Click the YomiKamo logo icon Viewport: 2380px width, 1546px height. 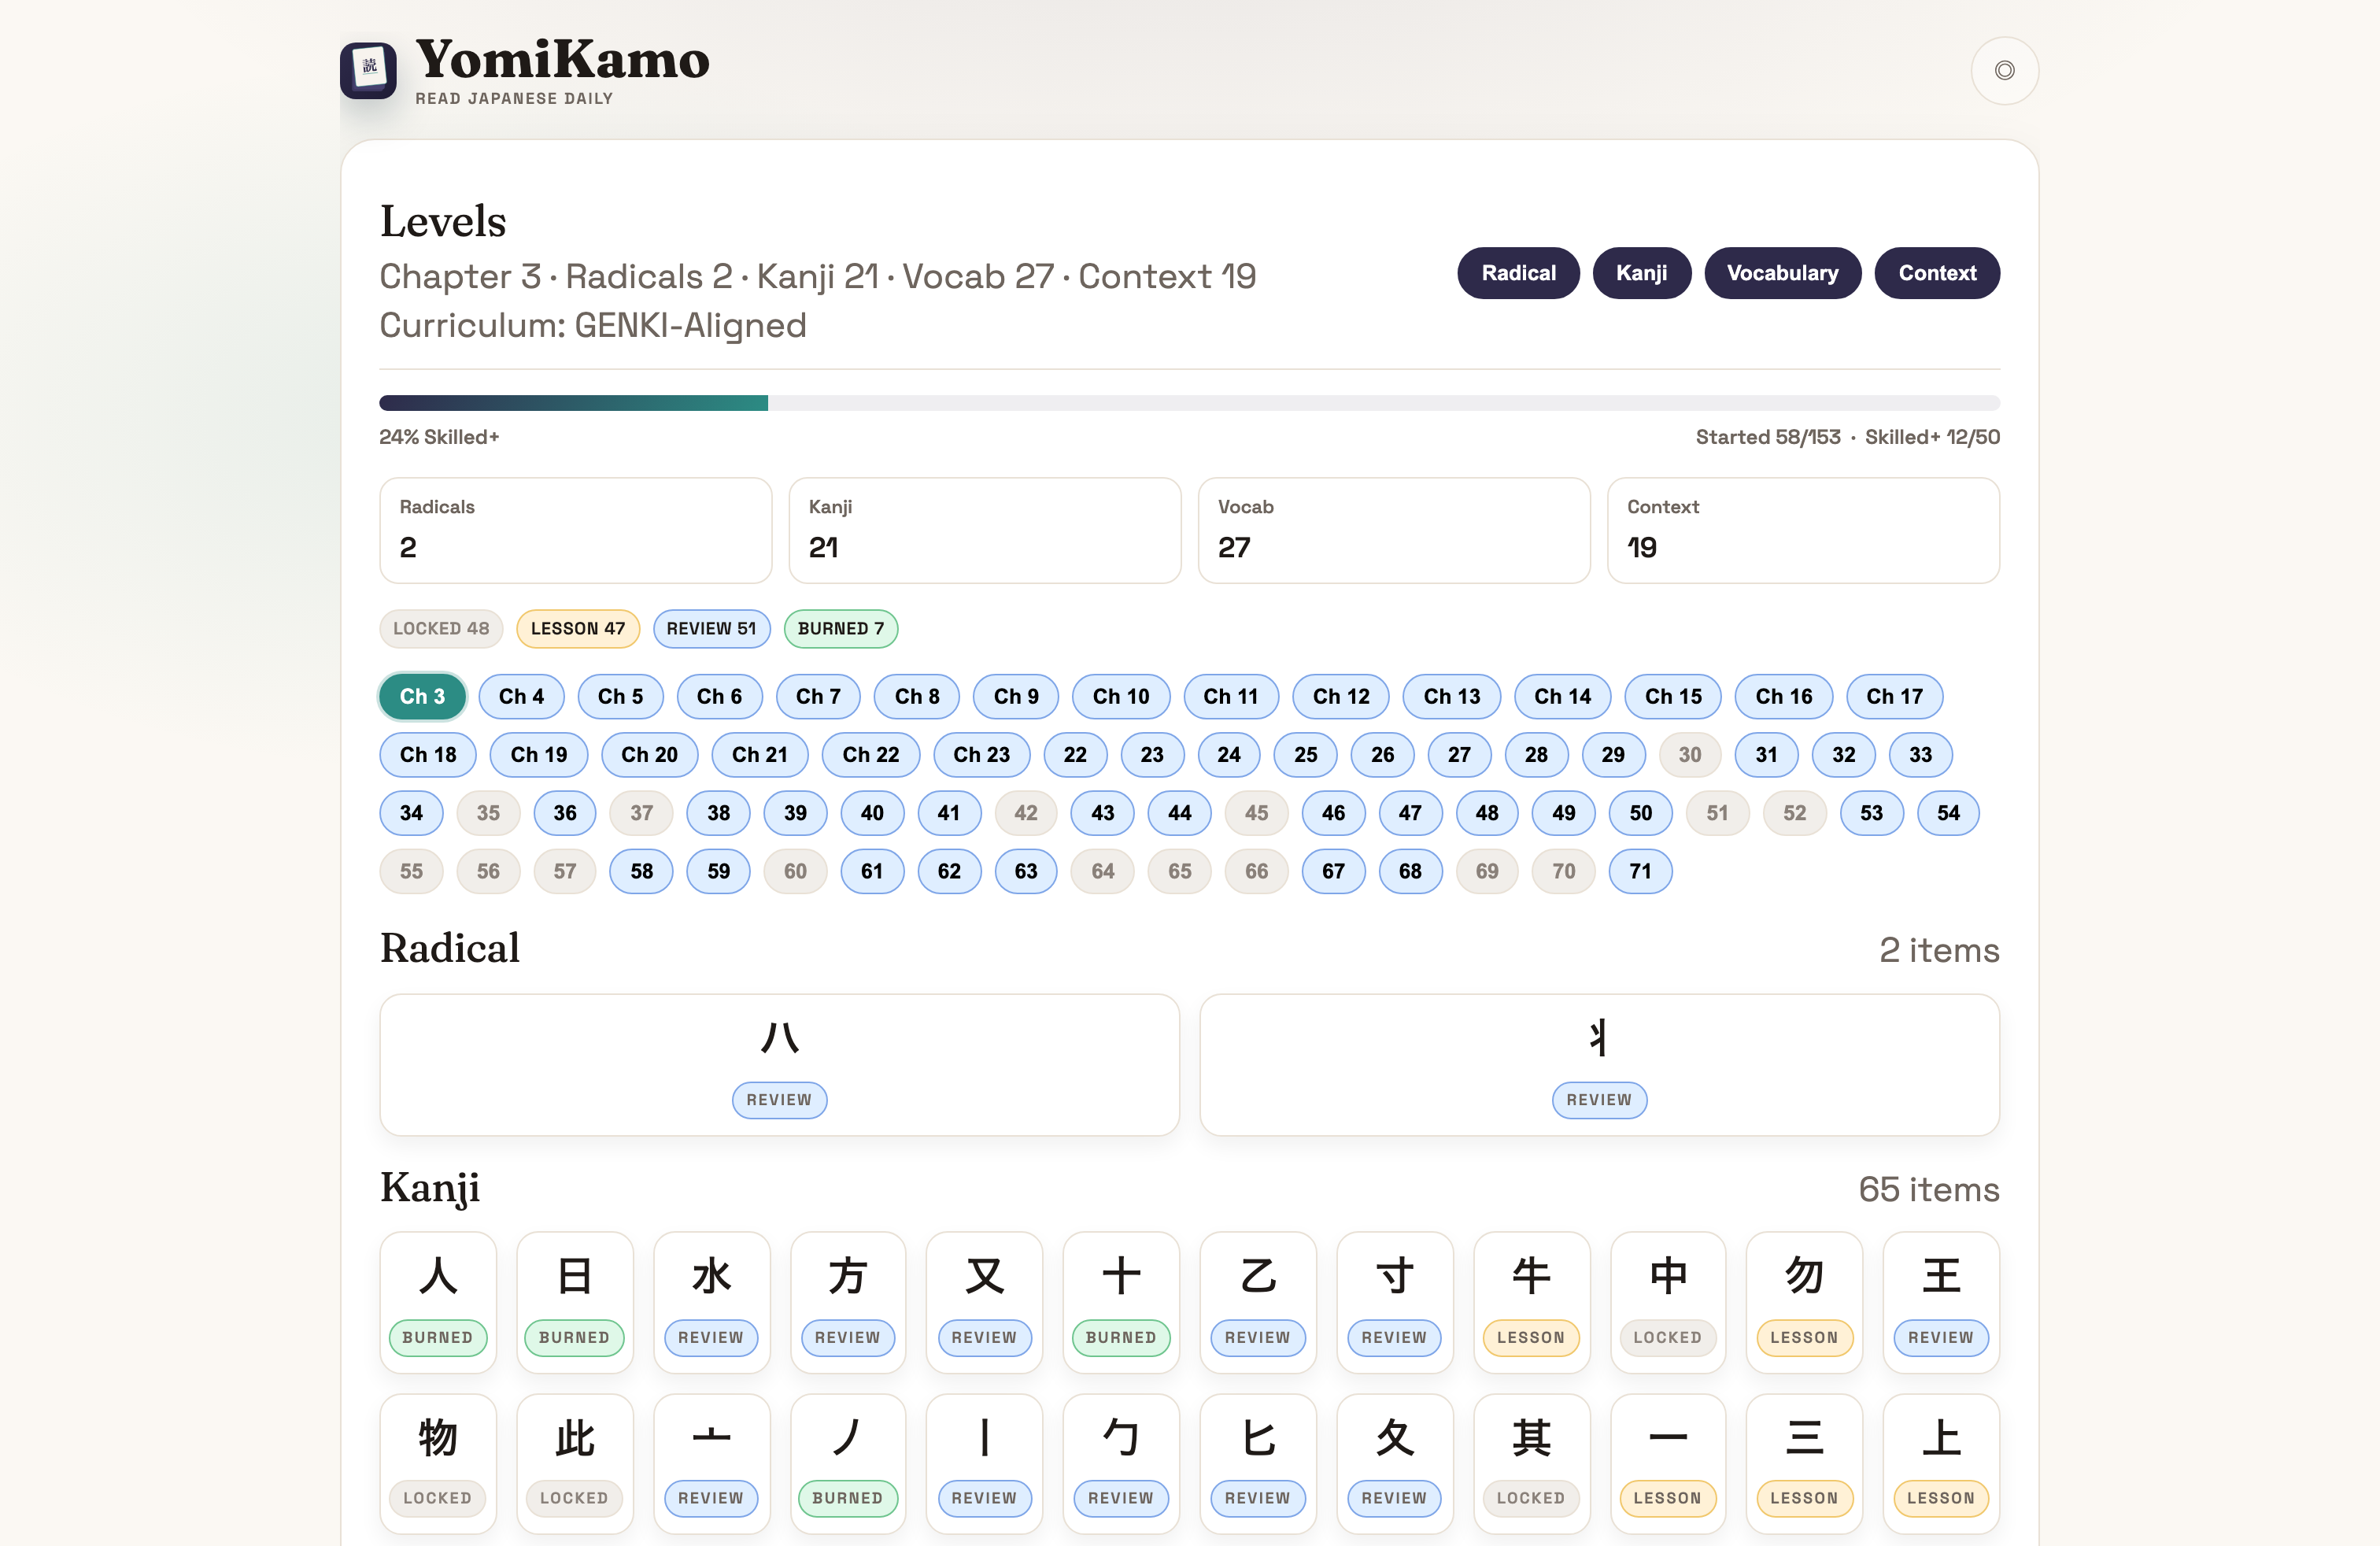click(368, 70)
